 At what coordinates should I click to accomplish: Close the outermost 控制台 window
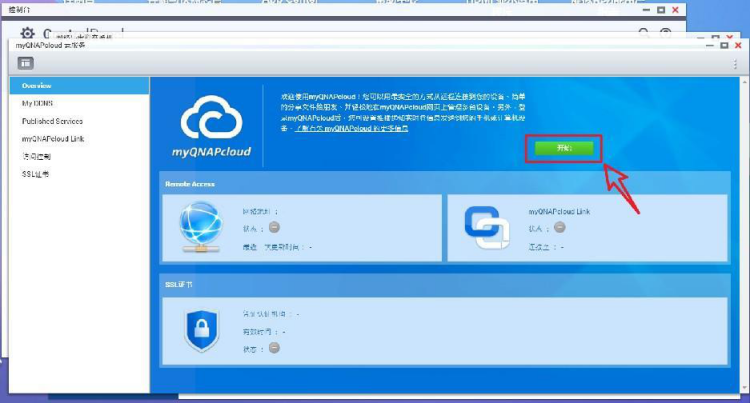[x=675, y=10]
